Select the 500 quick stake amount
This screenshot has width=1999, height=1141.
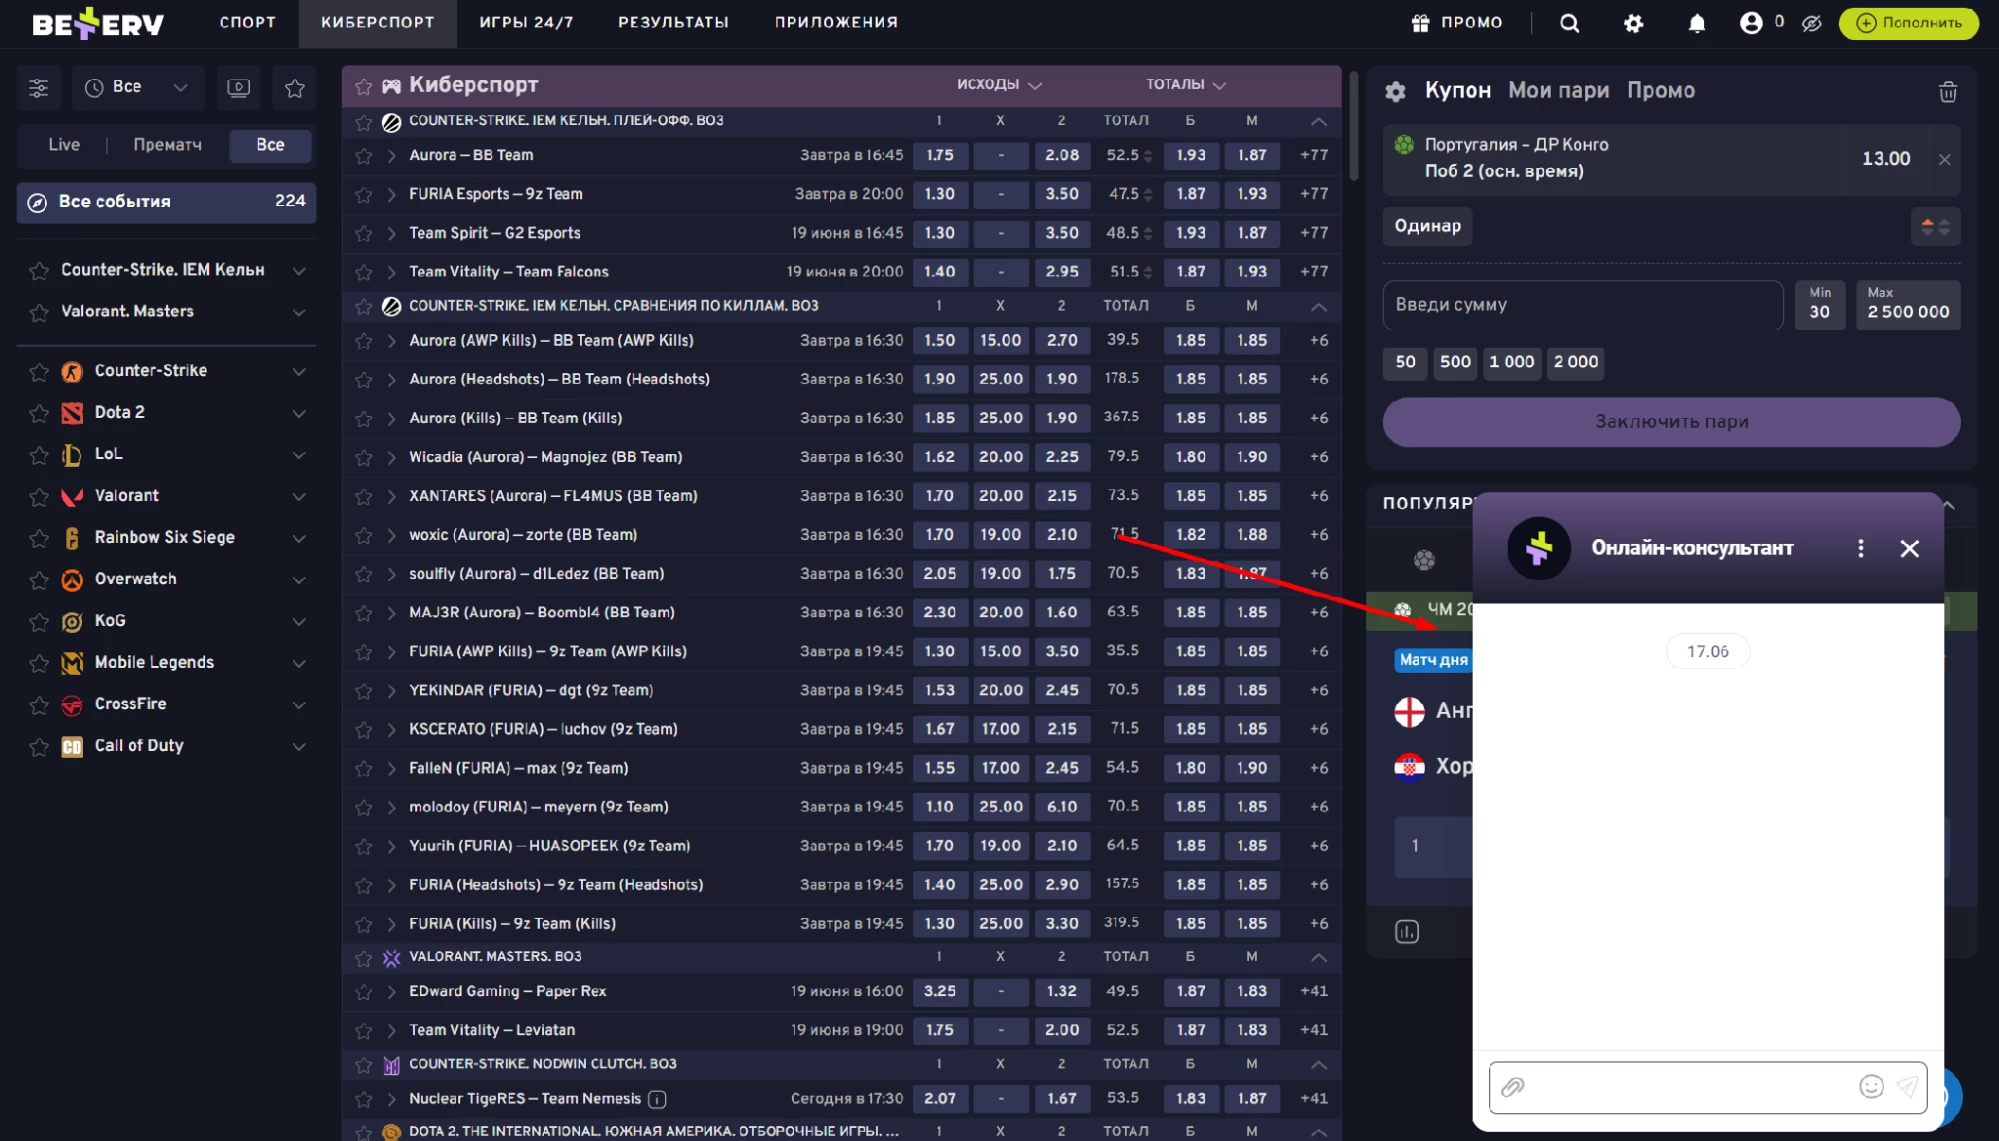[x=1455, y=362]
